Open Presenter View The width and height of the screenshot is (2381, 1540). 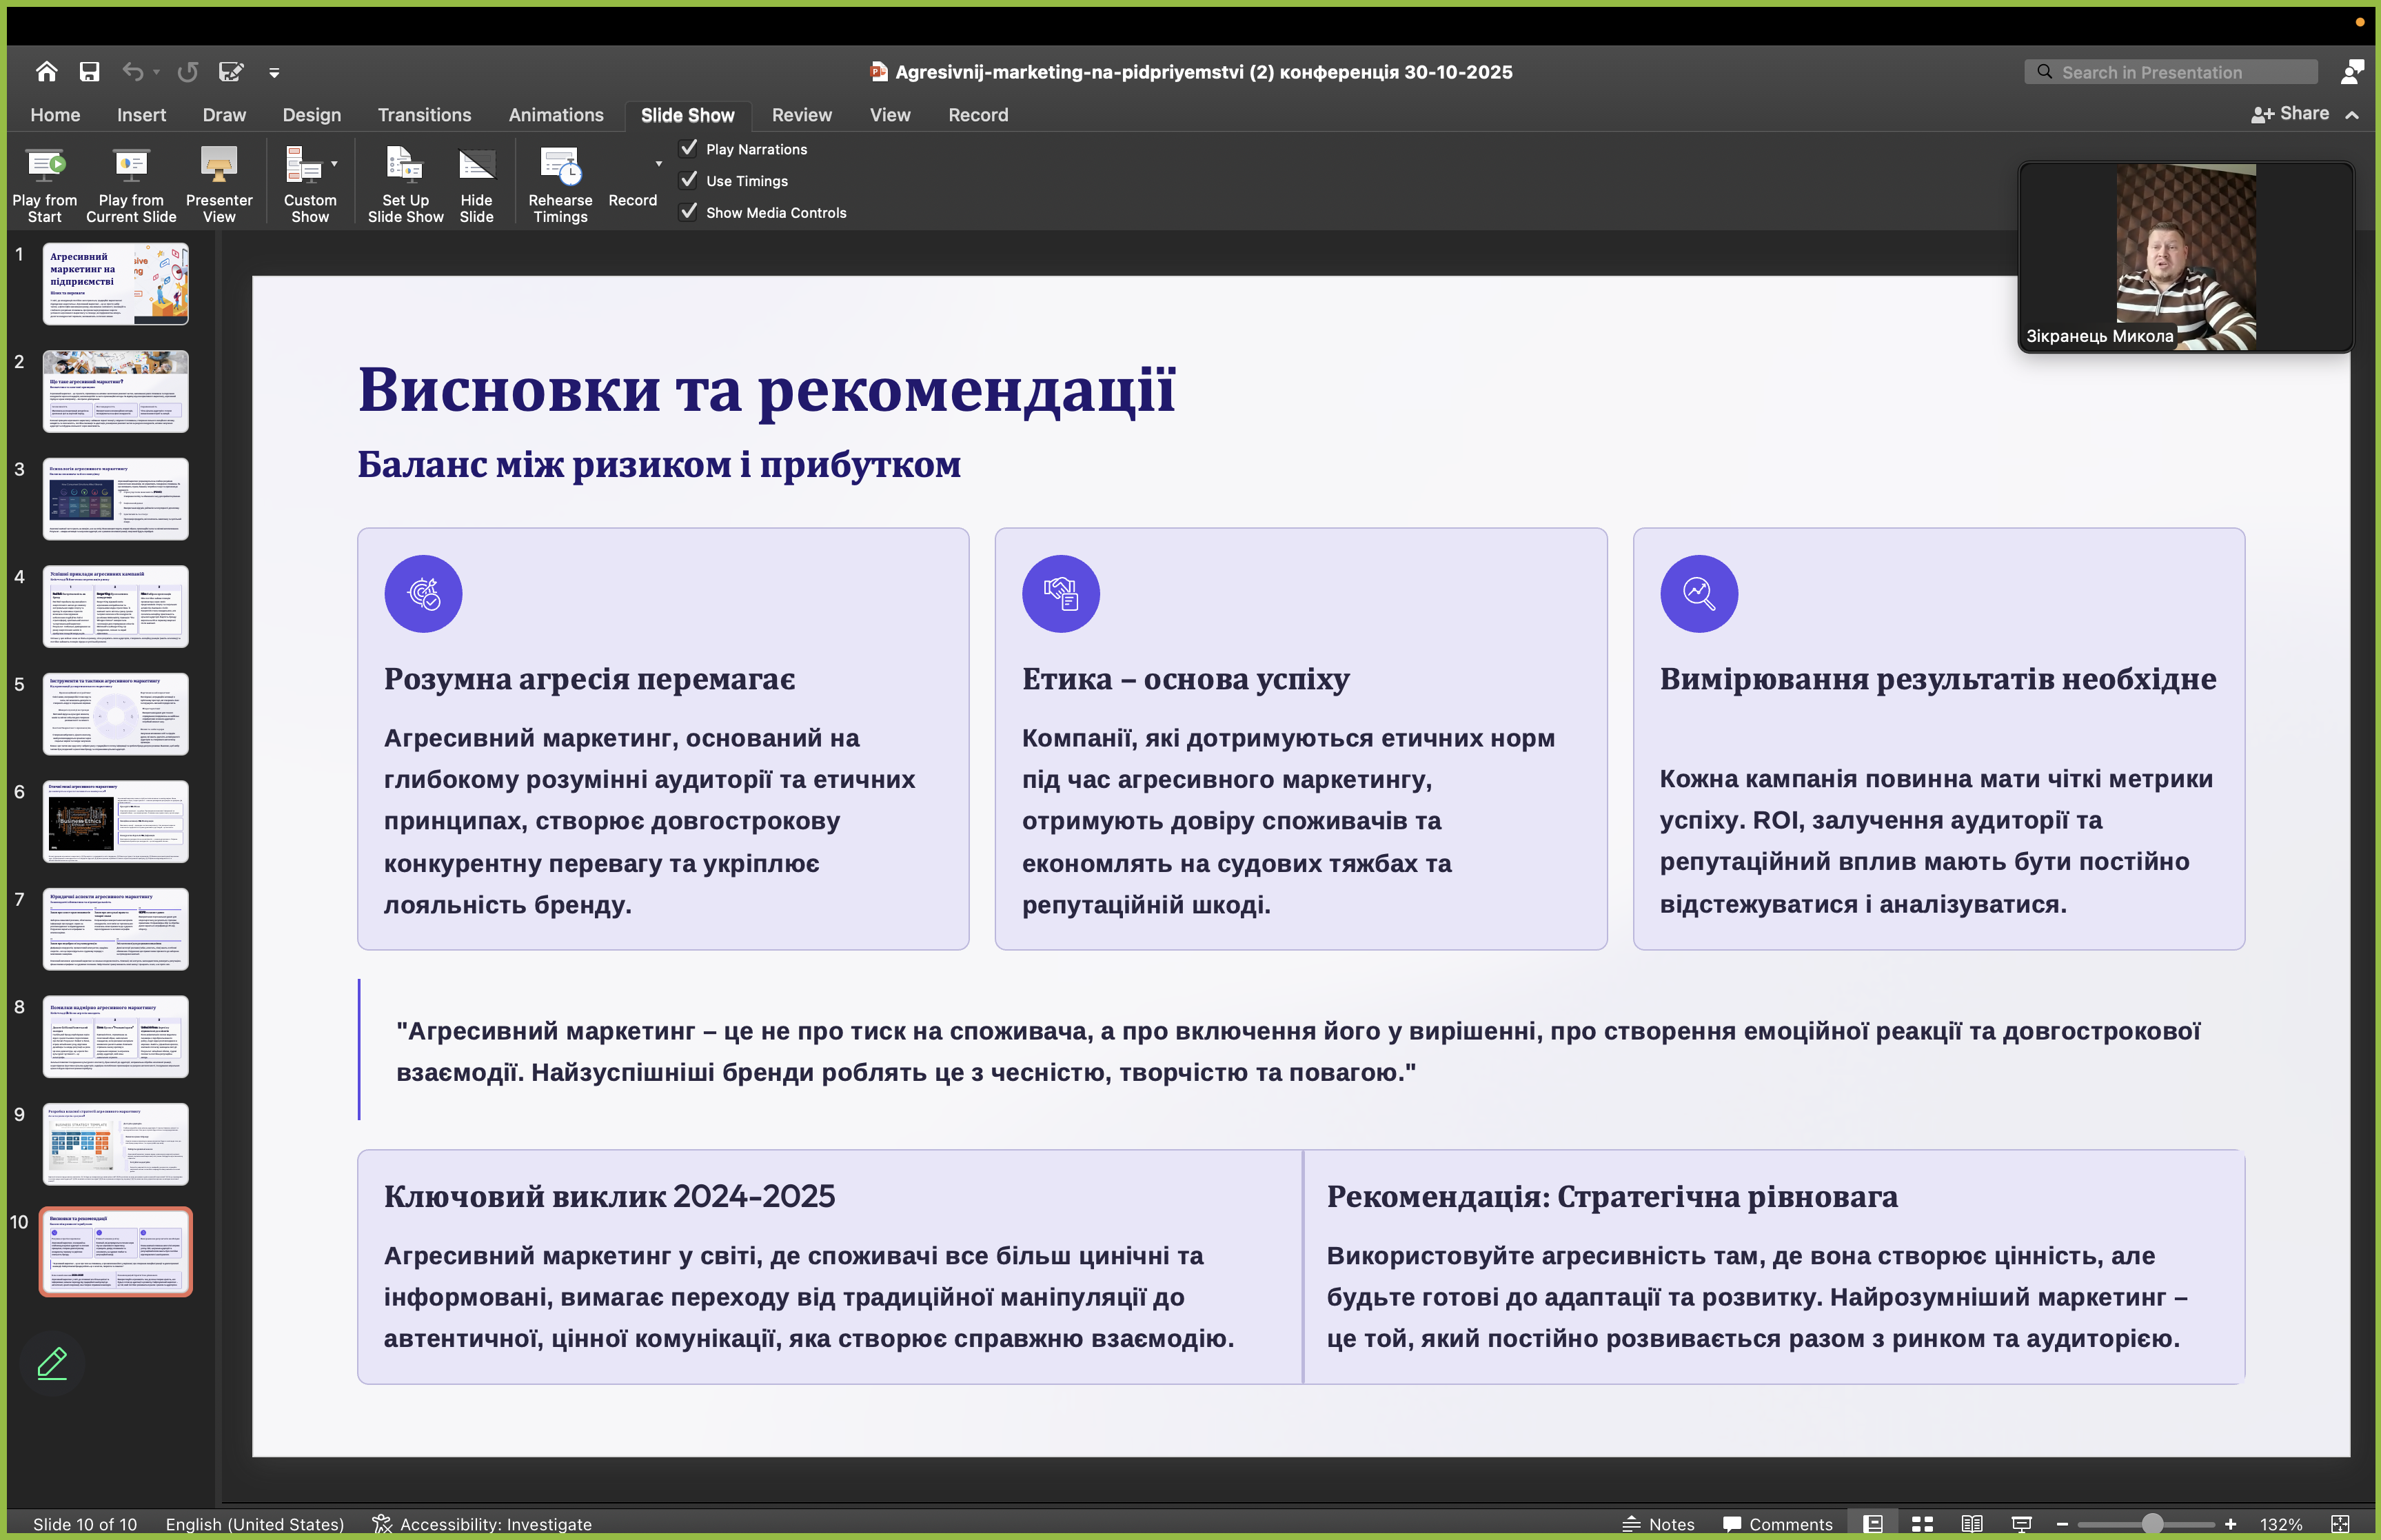pyautogui.click(x=219, y=165)
